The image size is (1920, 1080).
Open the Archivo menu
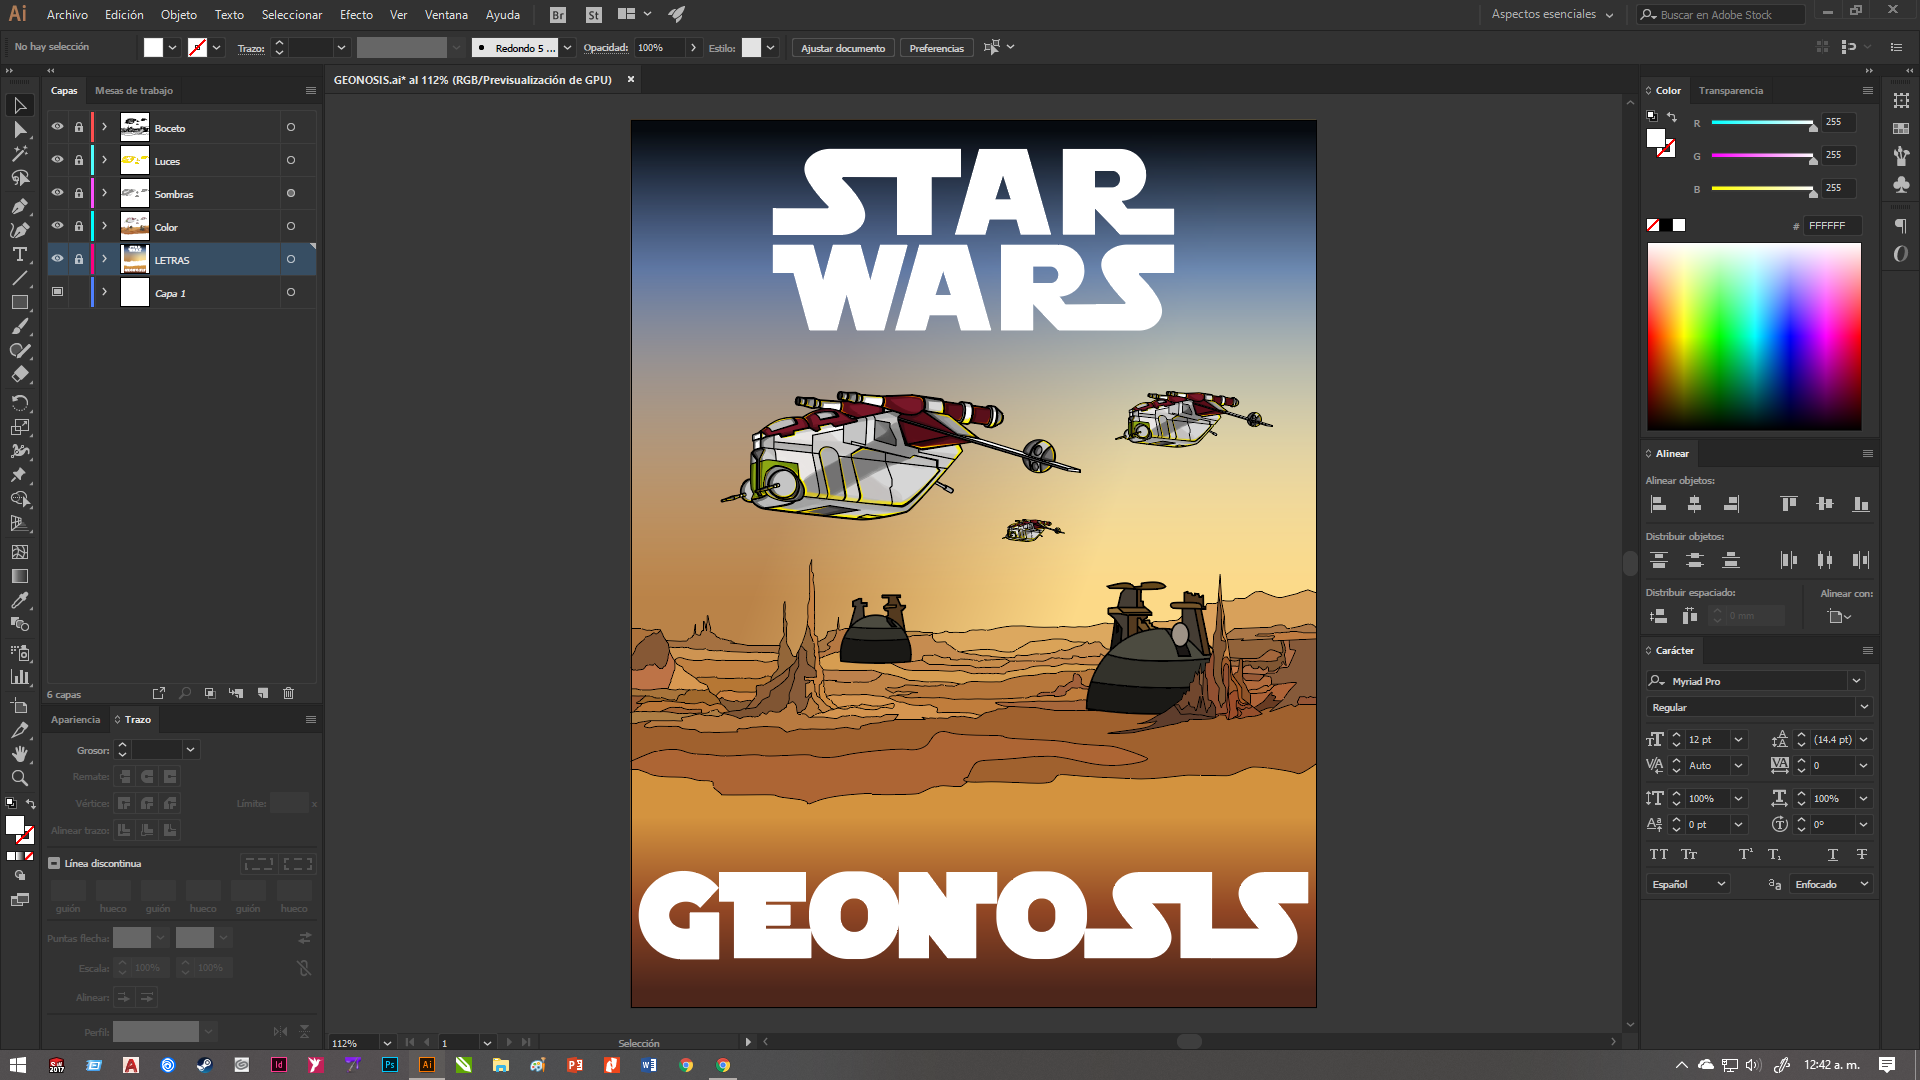click(67, 15)
